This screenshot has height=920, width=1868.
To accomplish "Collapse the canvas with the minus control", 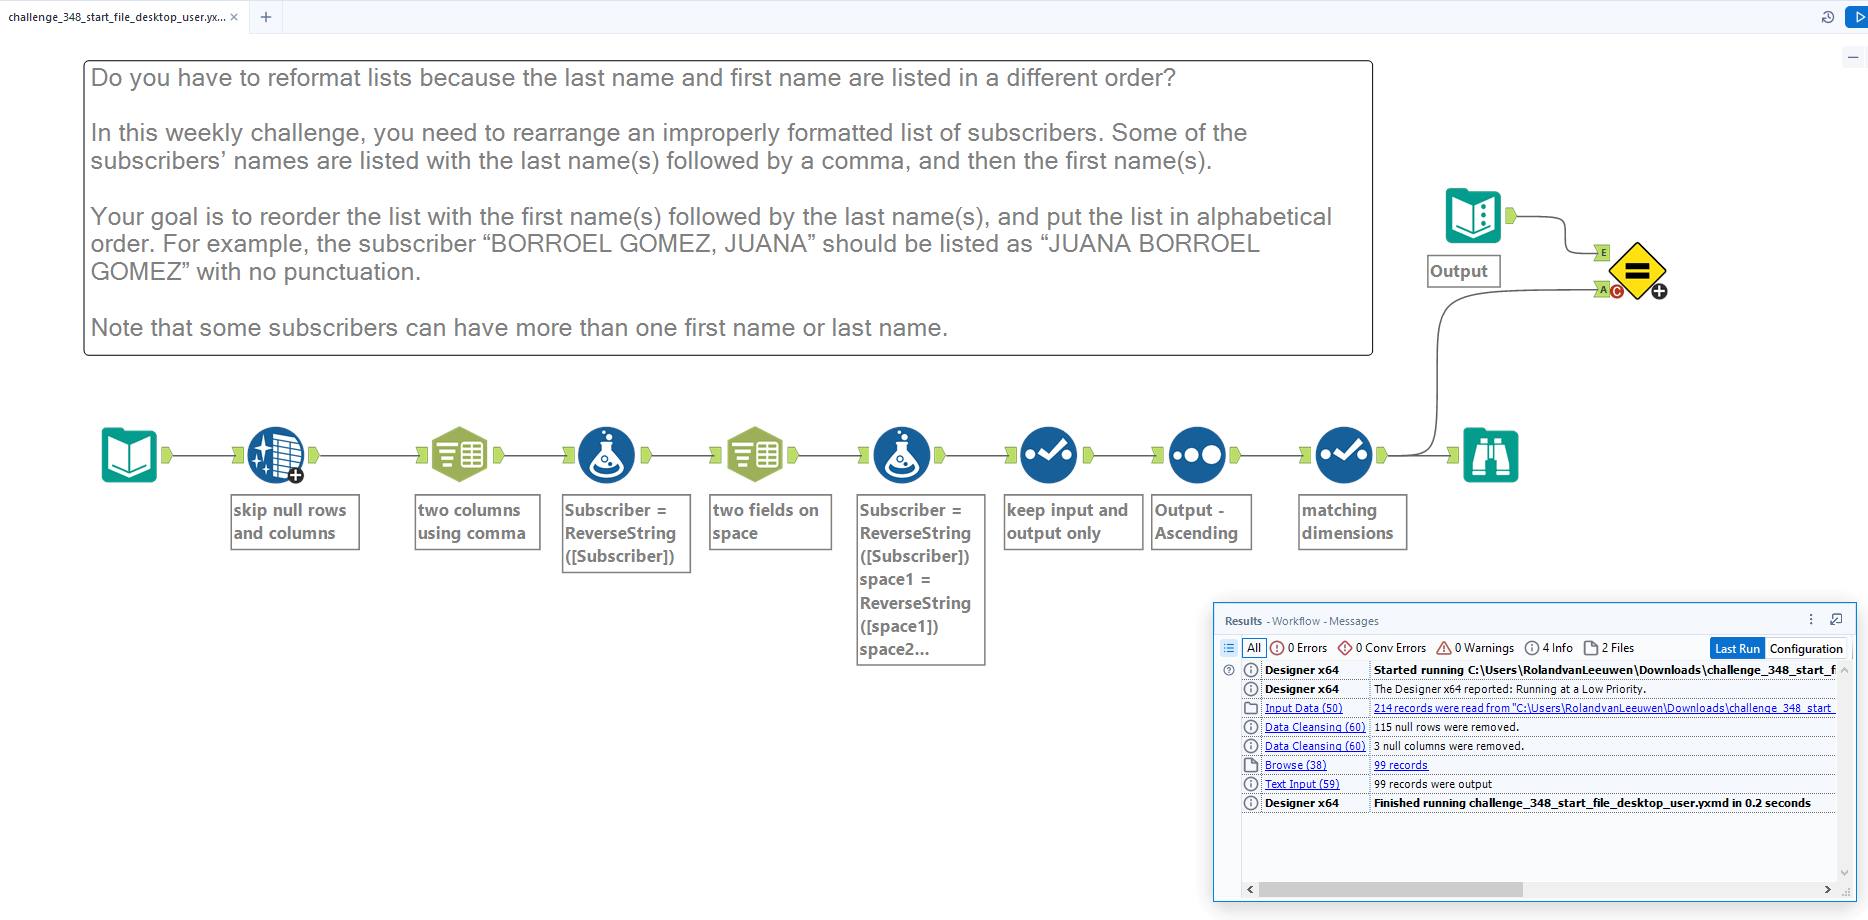I will coord(1853,57).
